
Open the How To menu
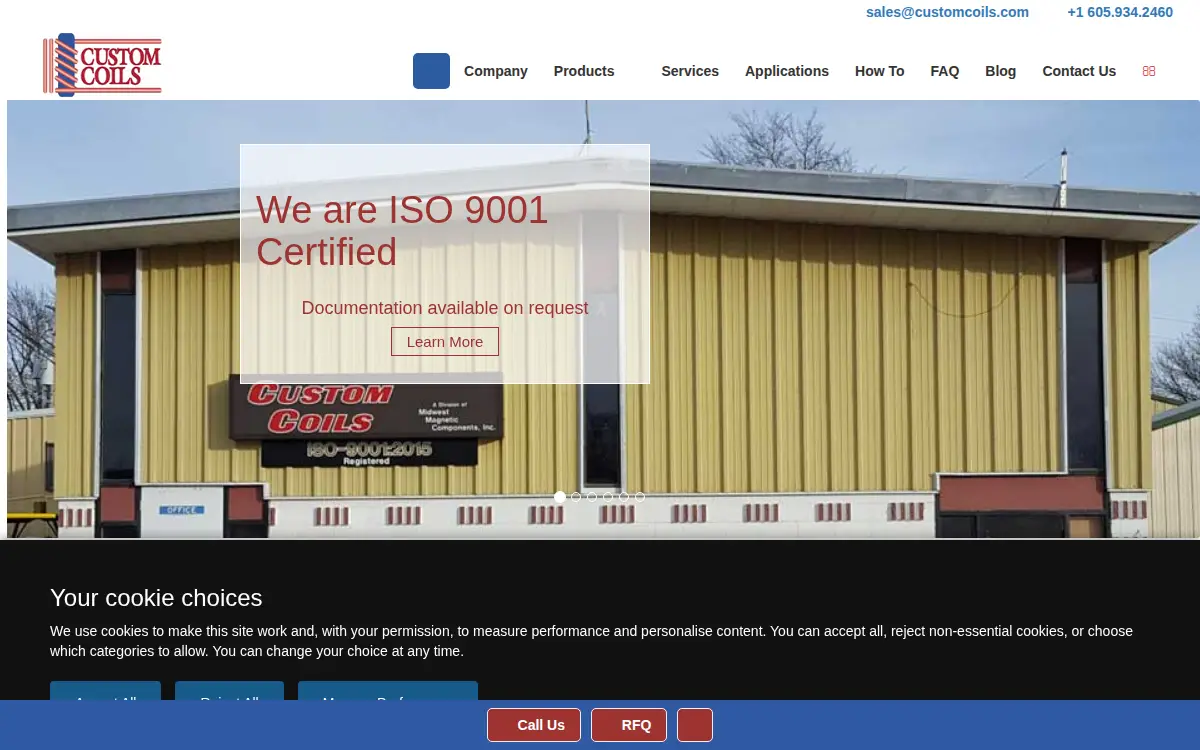879,71
